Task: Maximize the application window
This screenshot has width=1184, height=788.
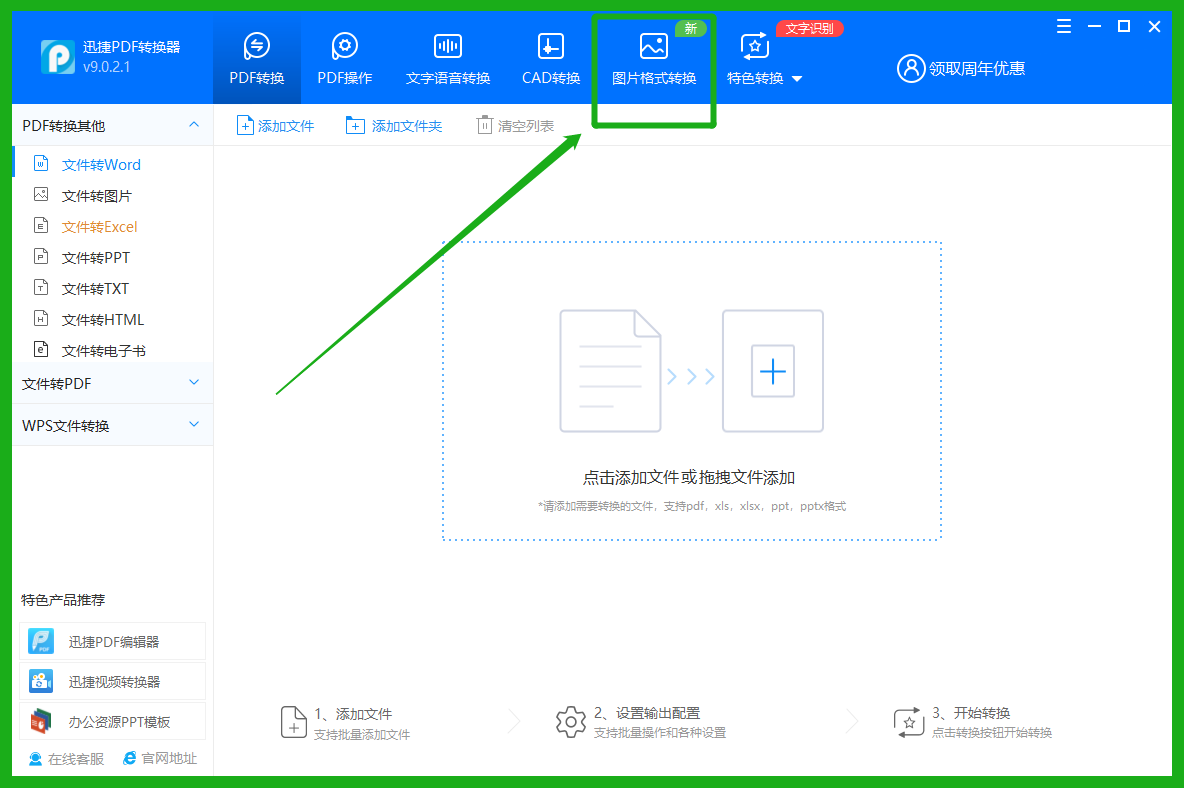Action: coord(1124,26)
